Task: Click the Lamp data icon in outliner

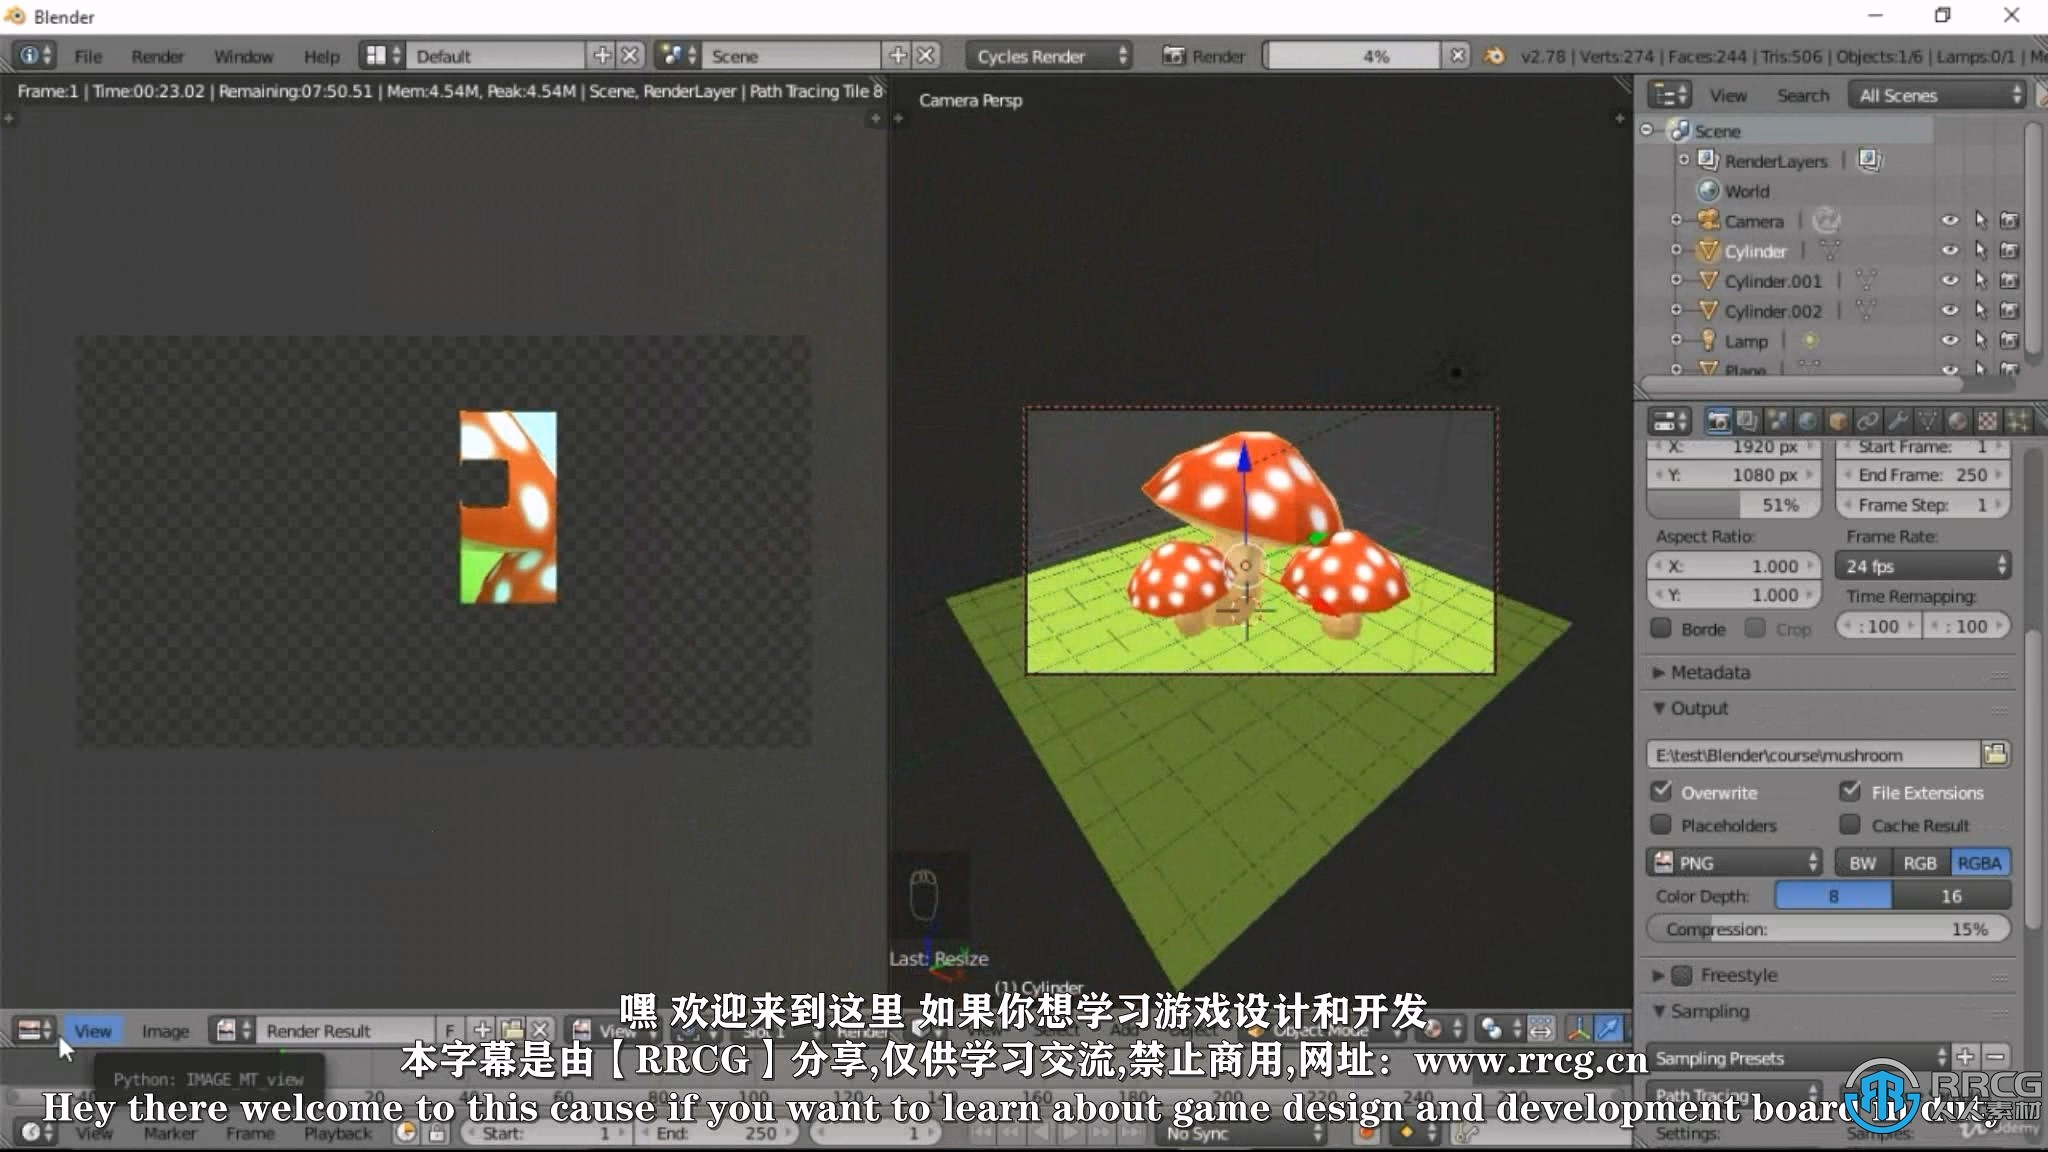Action: coord(1810,341)
